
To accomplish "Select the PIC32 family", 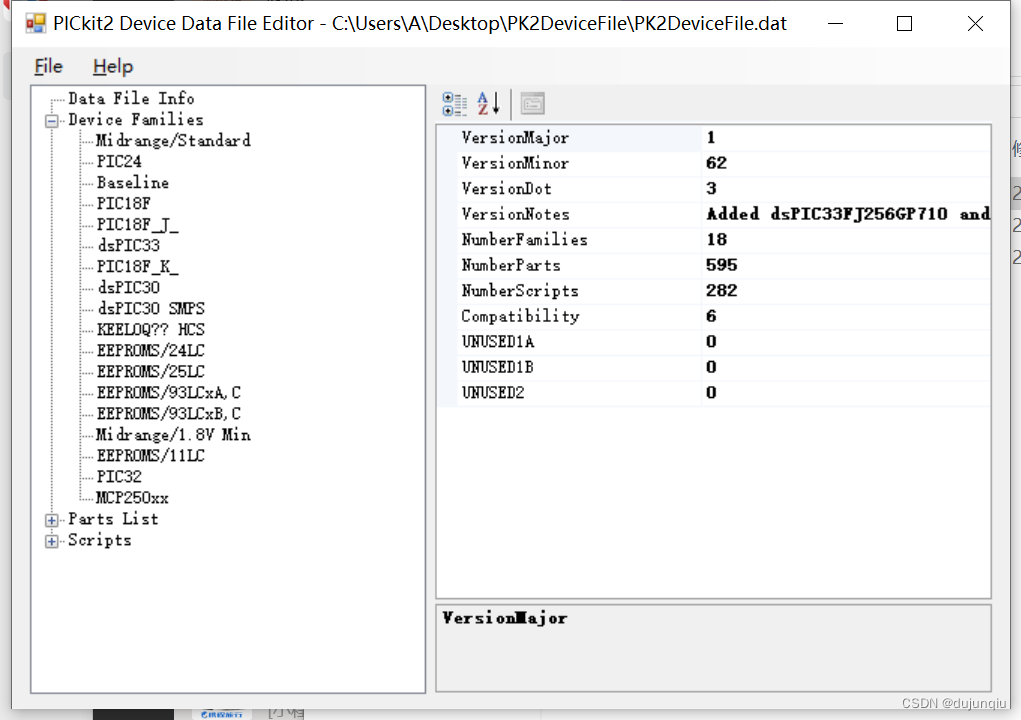I will tap(119, 477).
